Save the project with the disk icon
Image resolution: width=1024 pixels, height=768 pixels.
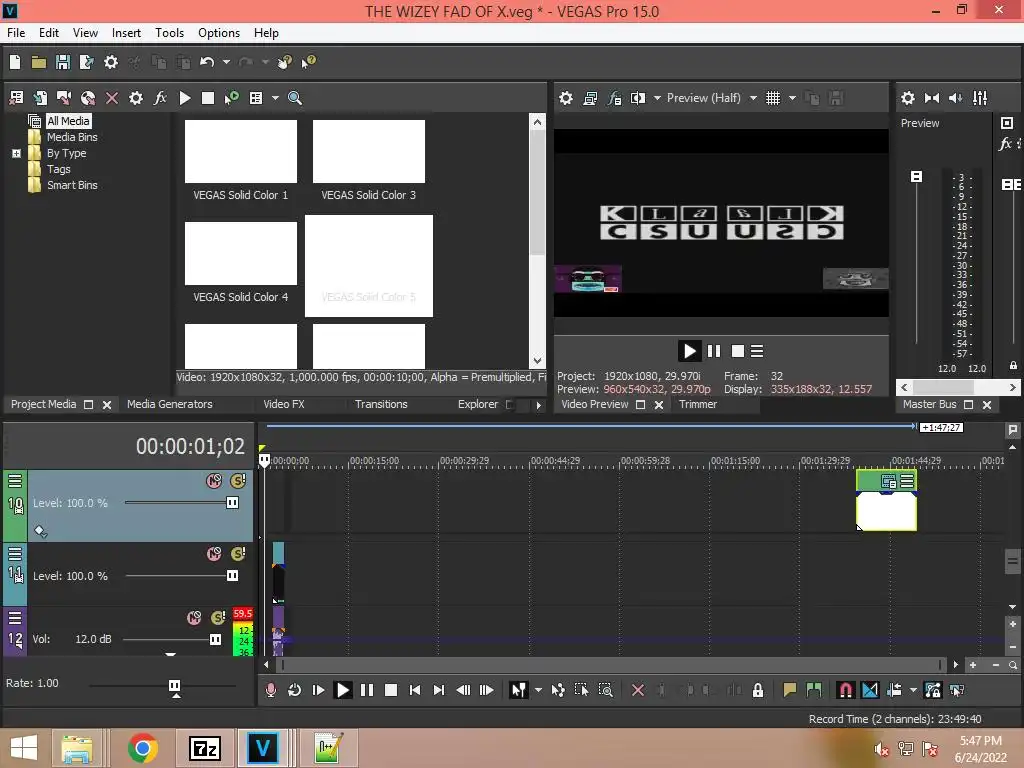[63, 62]
